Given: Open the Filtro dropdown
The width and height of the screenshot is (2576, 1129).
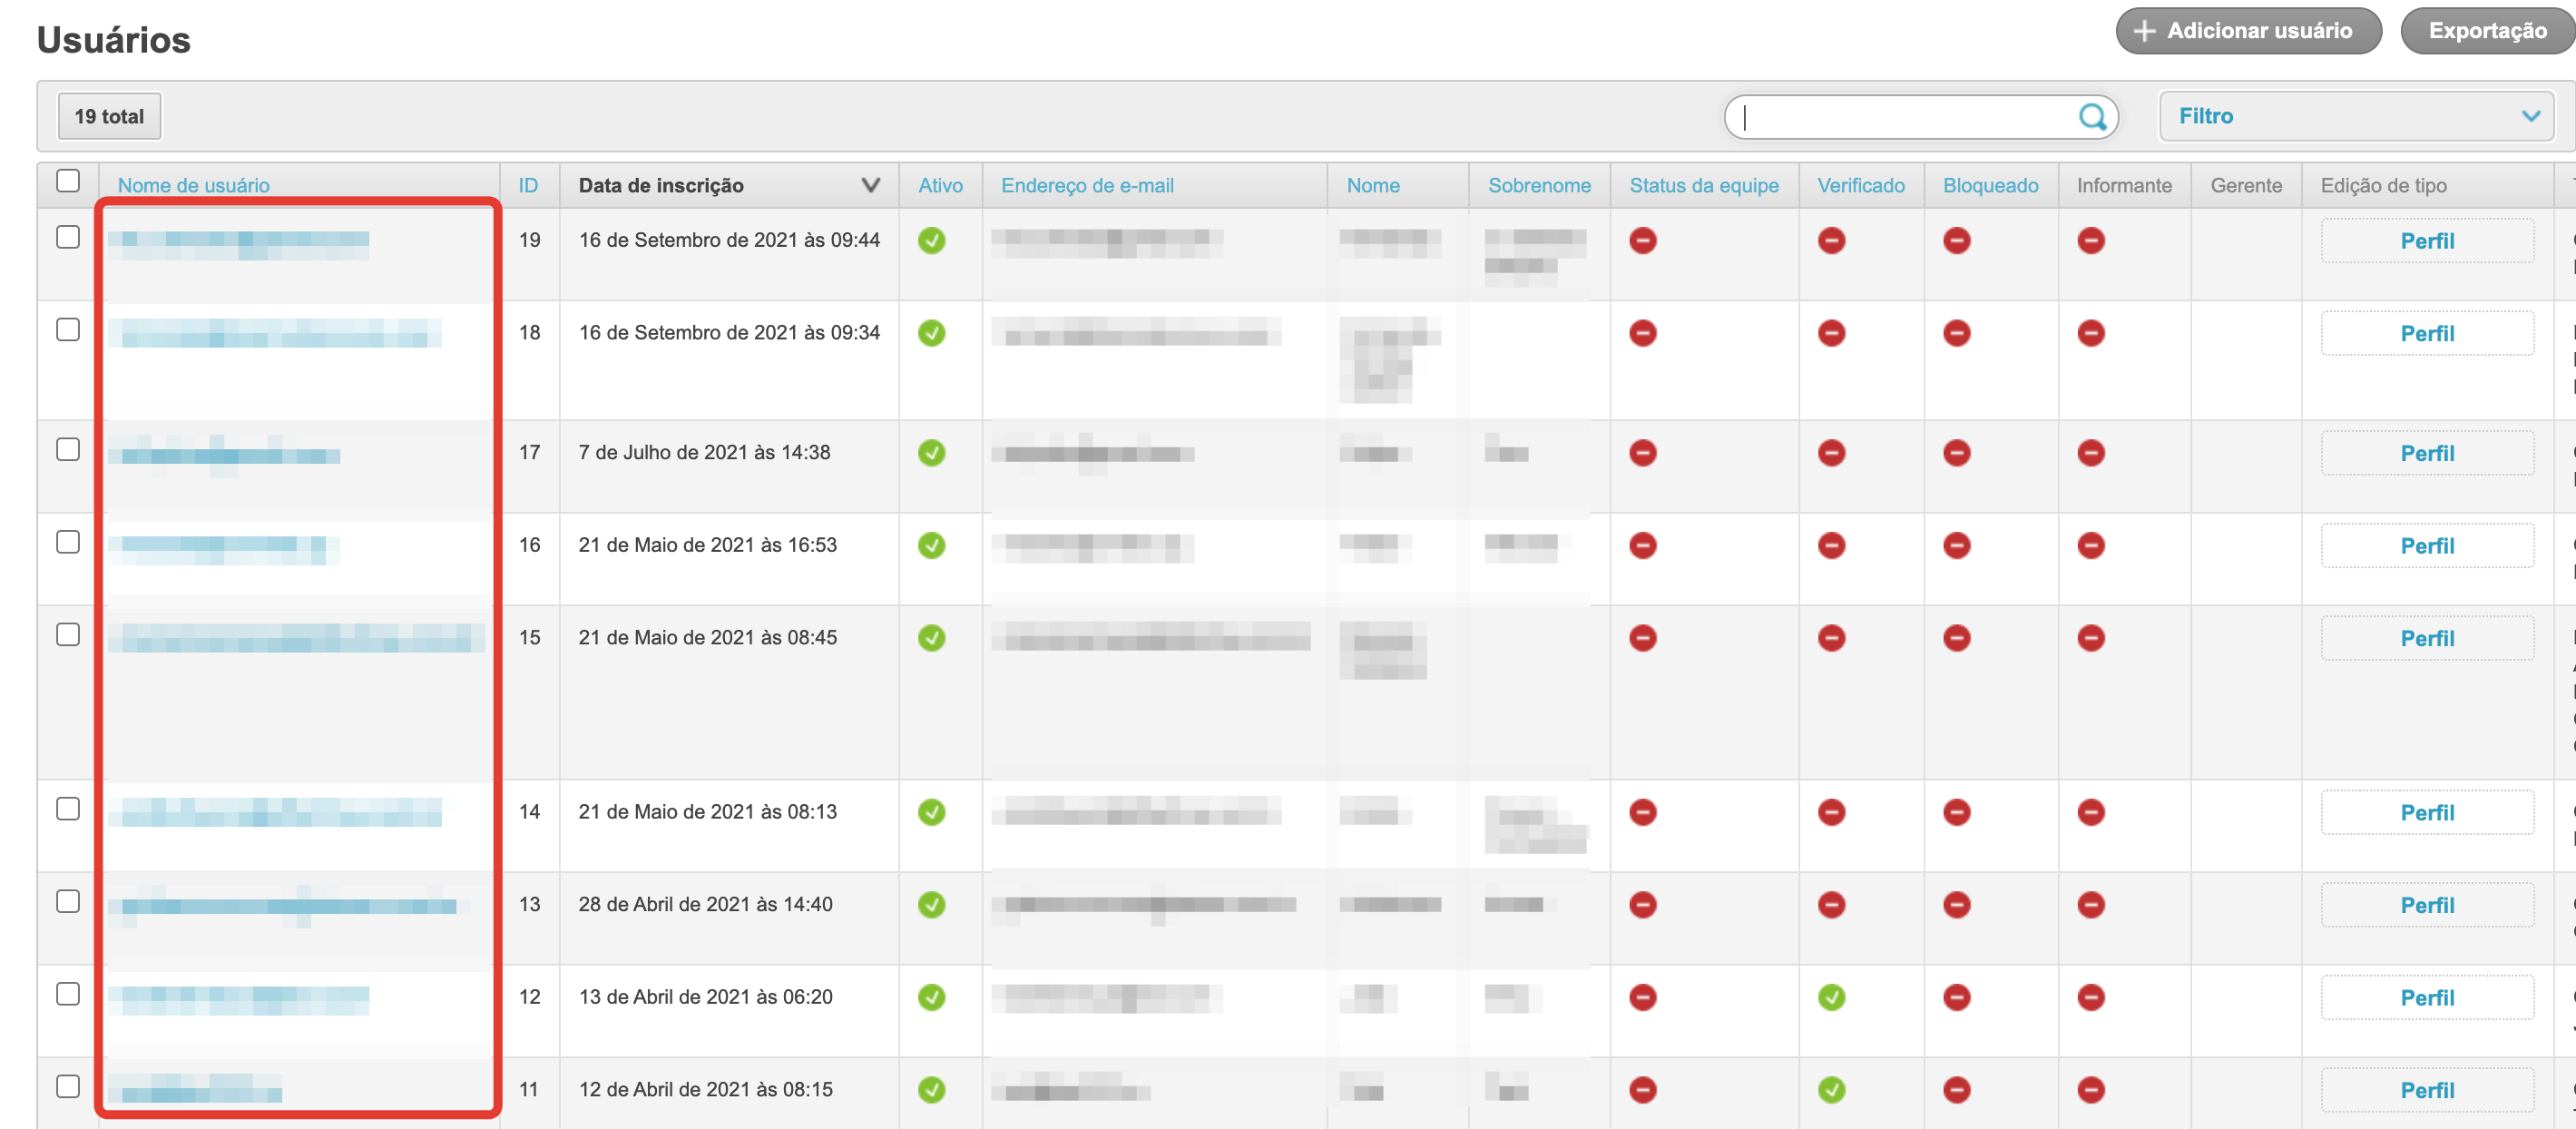Looking at the screenshot, I should coord(2356,116).
